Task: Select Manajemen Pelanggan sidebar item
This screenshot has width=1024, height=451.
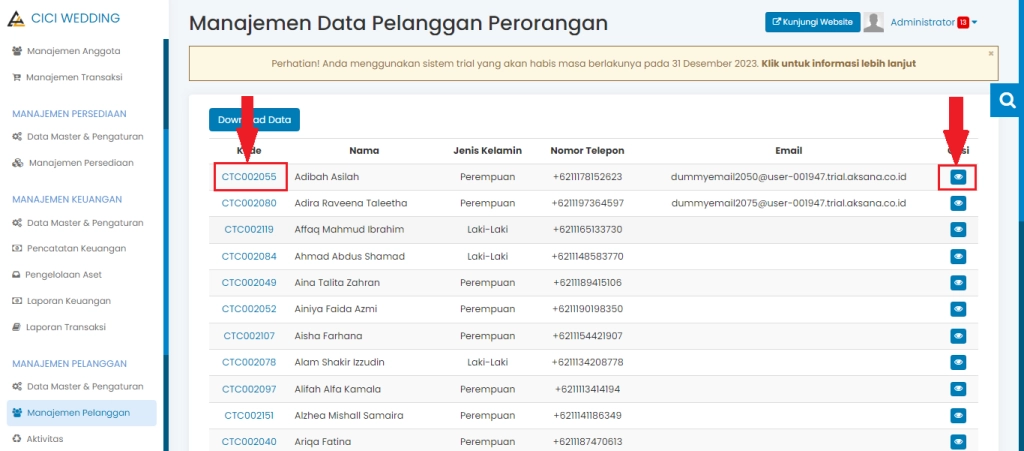Action: (81, 412)
